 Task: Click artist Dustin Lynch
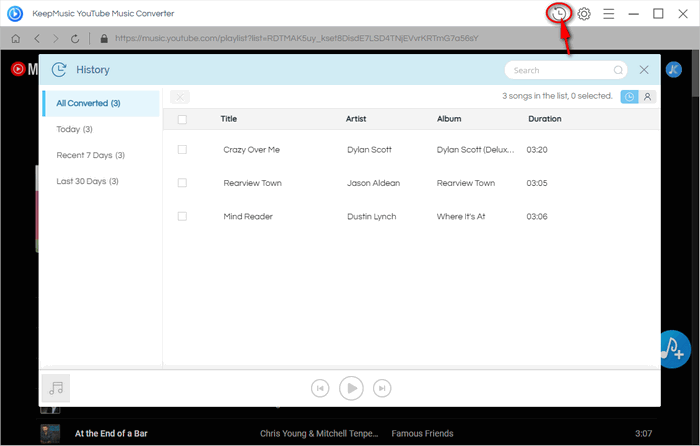[x=371, y=216]
